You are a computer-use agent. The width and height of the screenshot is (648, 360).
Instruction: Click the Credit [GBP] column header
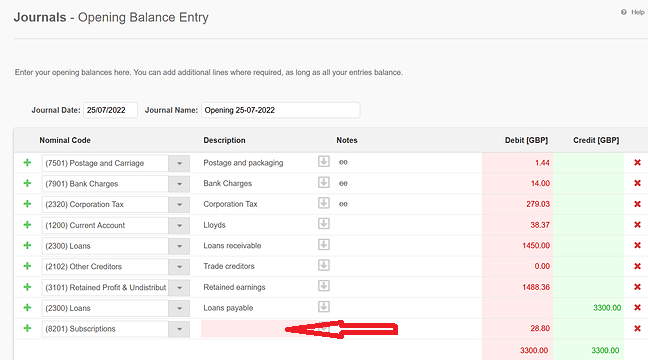coord(596,140)
